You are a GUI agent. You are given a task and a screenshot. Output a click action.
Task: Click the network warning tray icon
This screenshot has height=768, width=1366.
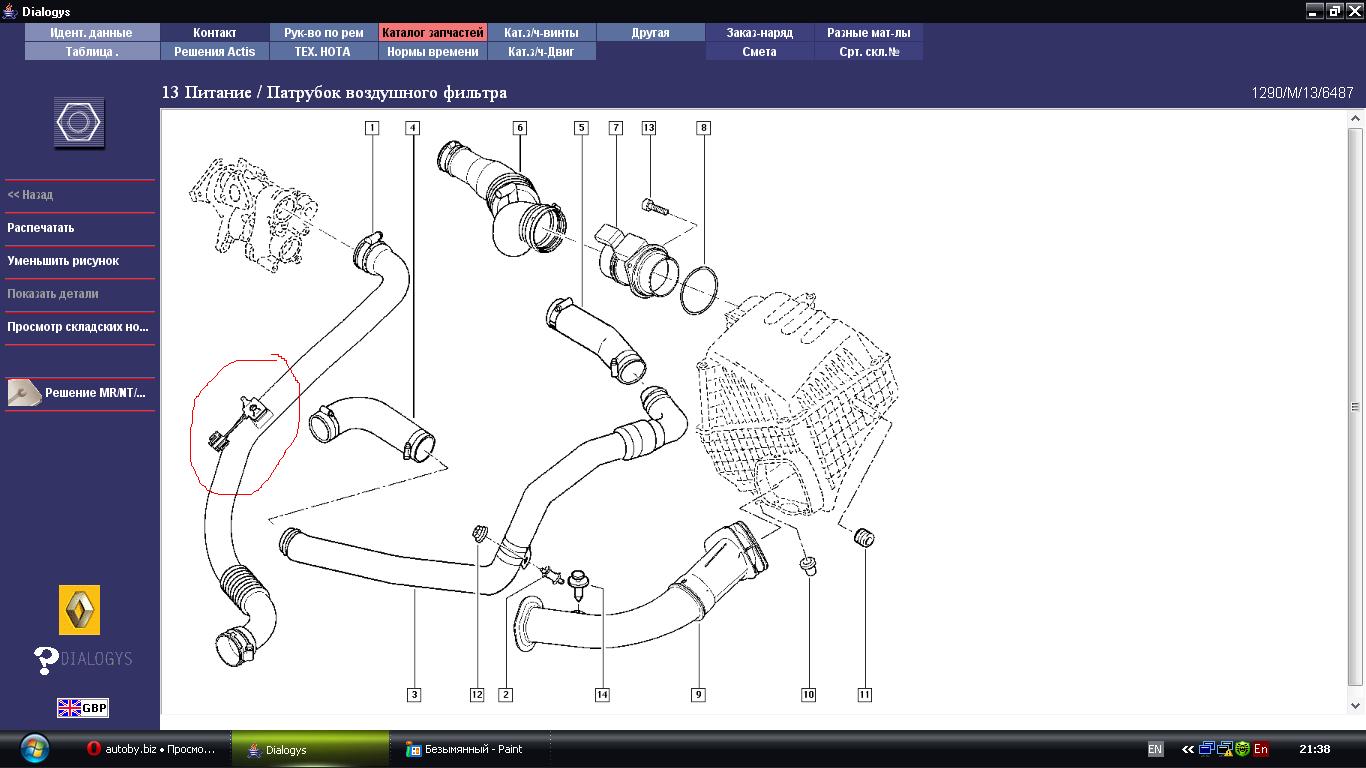(x=1225, y=749)
